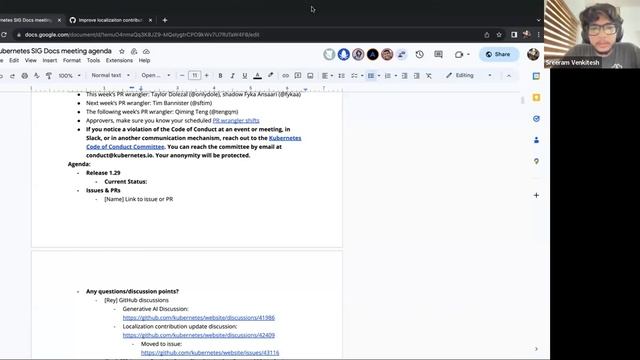Open the Maps side panel icon

[536, 161]
